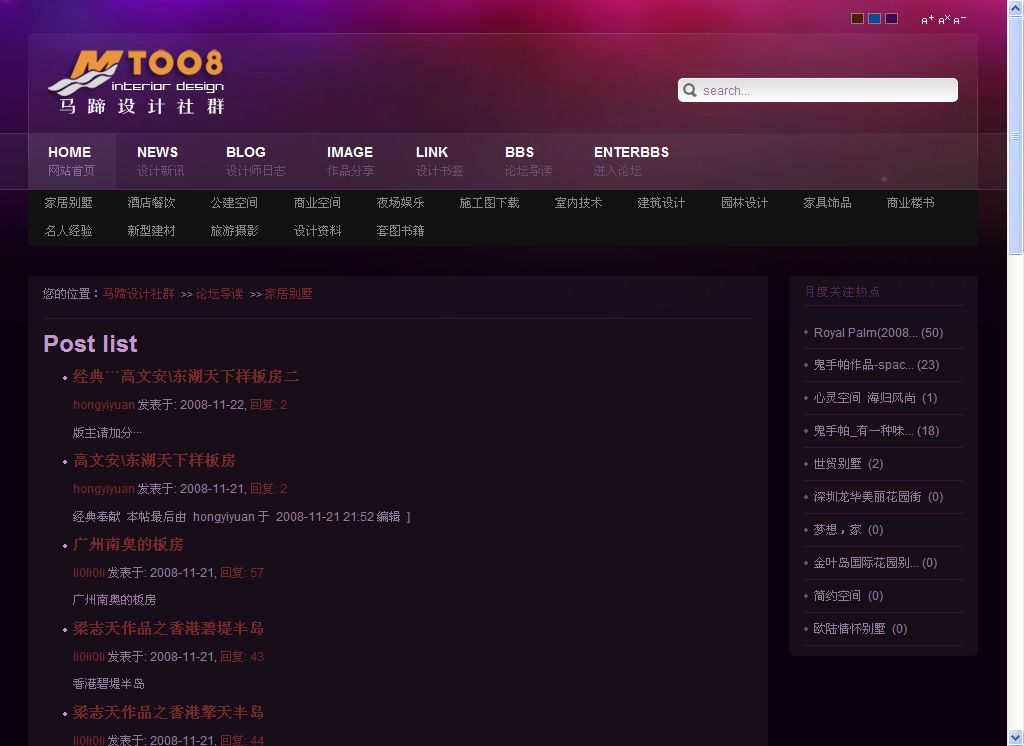Open hot topic 世贸别墅 (2)

[x=848, y=464]
